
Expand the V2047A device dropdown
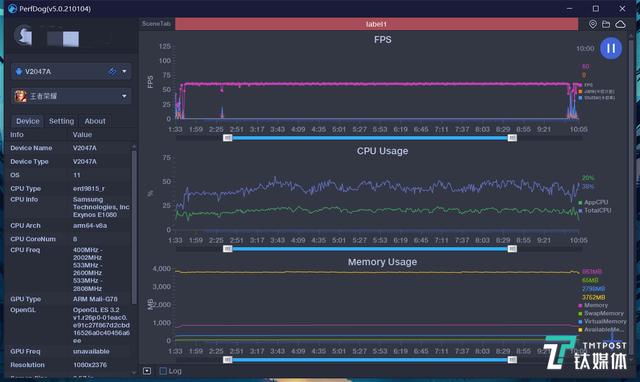pyautogui.click(x=124, y=72)
